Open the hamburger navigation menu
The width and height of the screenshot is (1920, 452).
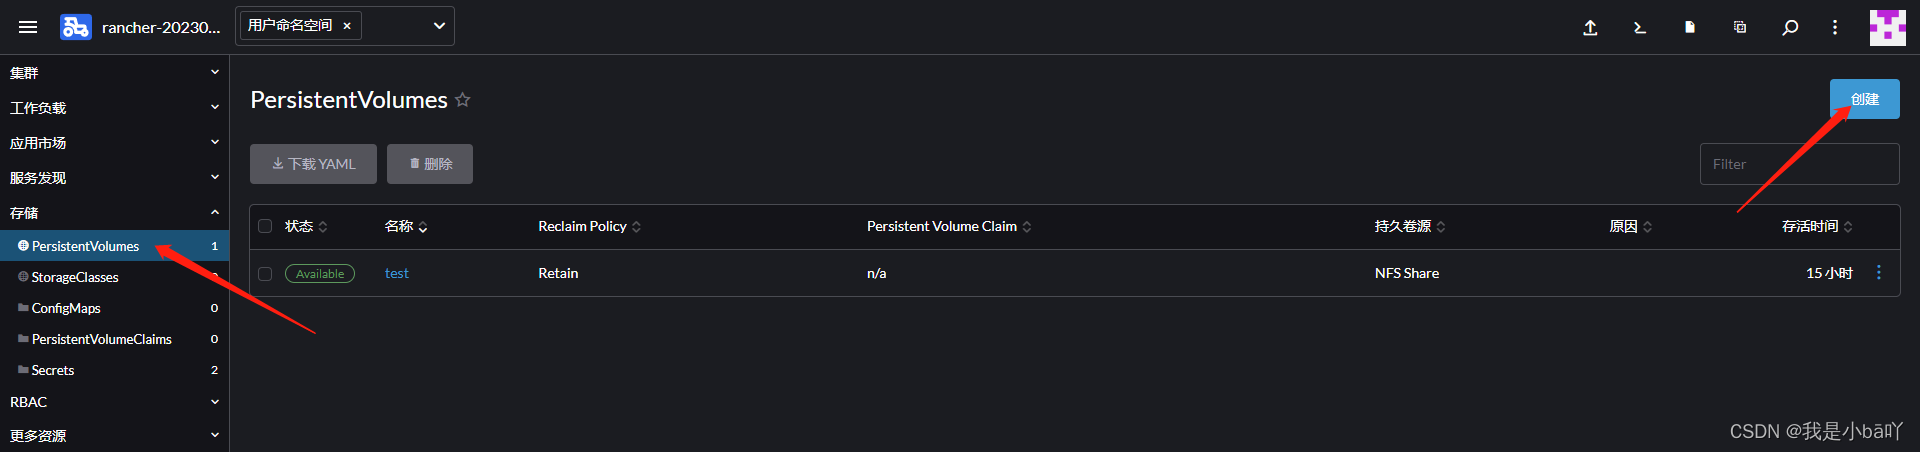28,27
